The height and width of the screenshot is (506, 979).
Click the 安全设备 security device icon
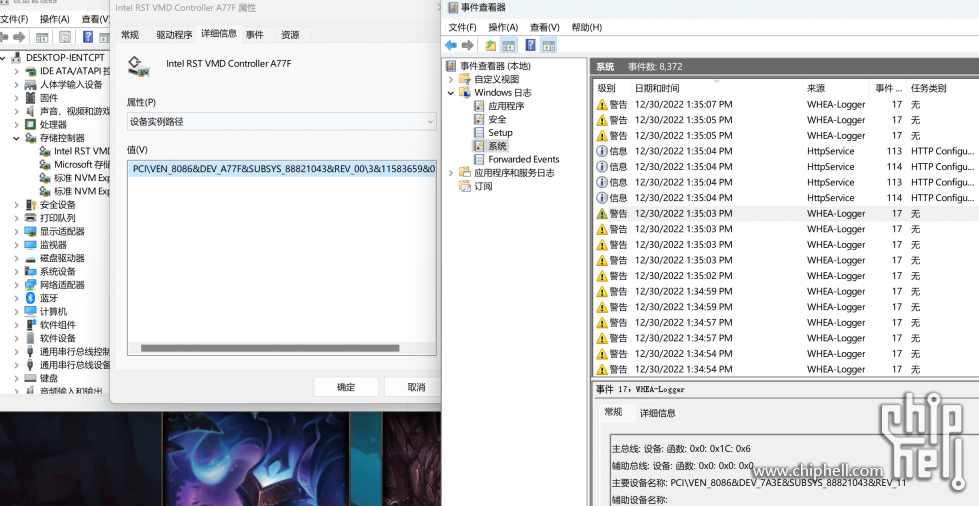pyautogui.click(x=30, y=205)
